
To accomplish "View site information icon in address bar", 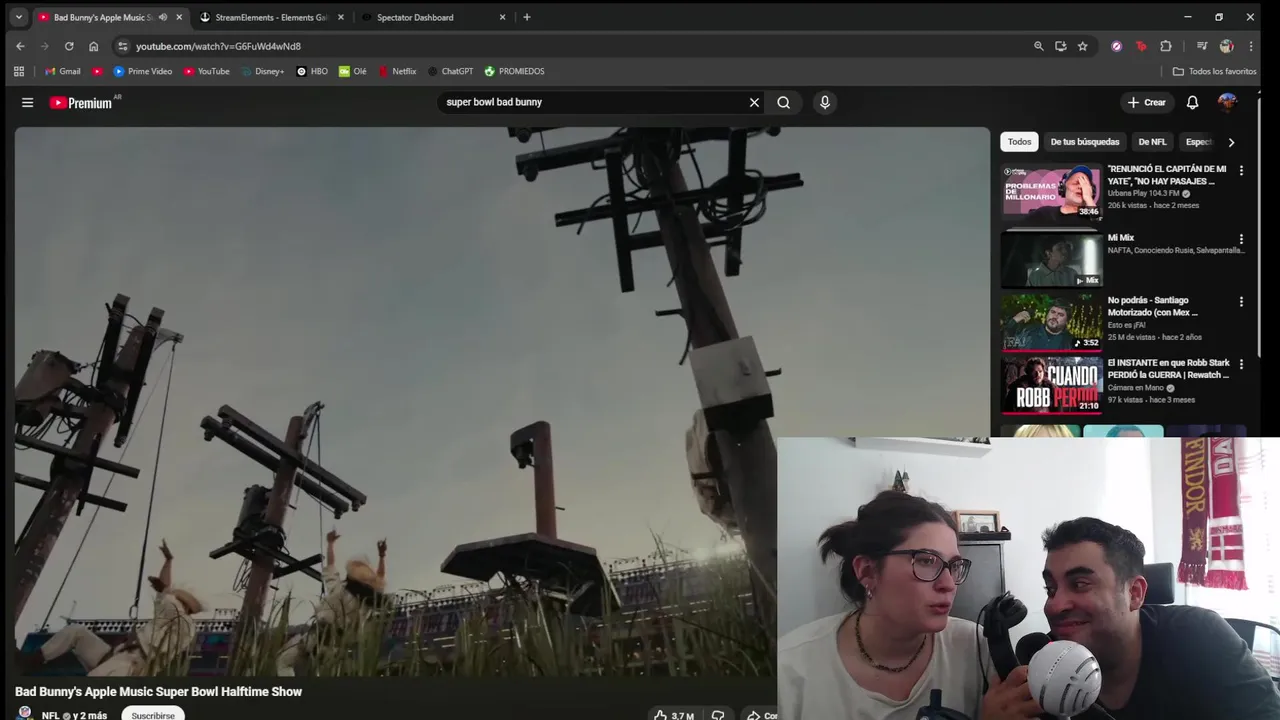I will click(x=122, y=46).
